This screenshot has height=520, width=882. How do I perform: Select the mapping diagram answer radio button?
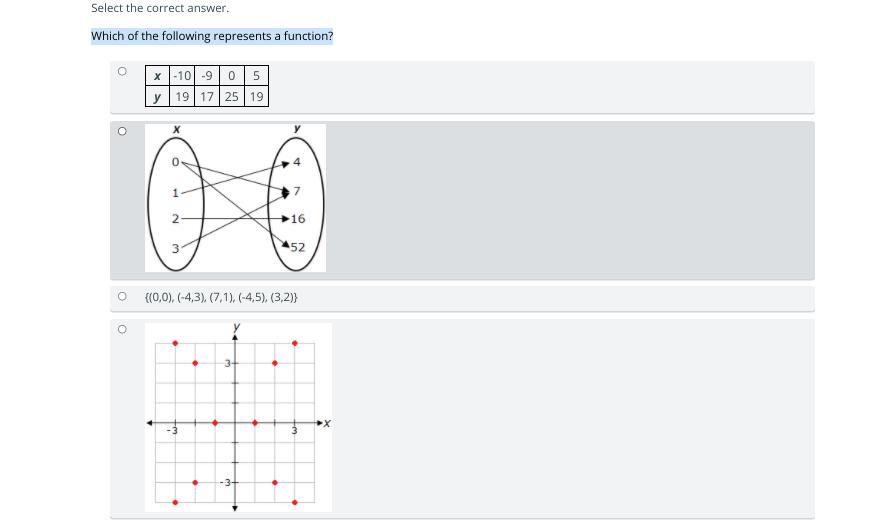point(122,131)
